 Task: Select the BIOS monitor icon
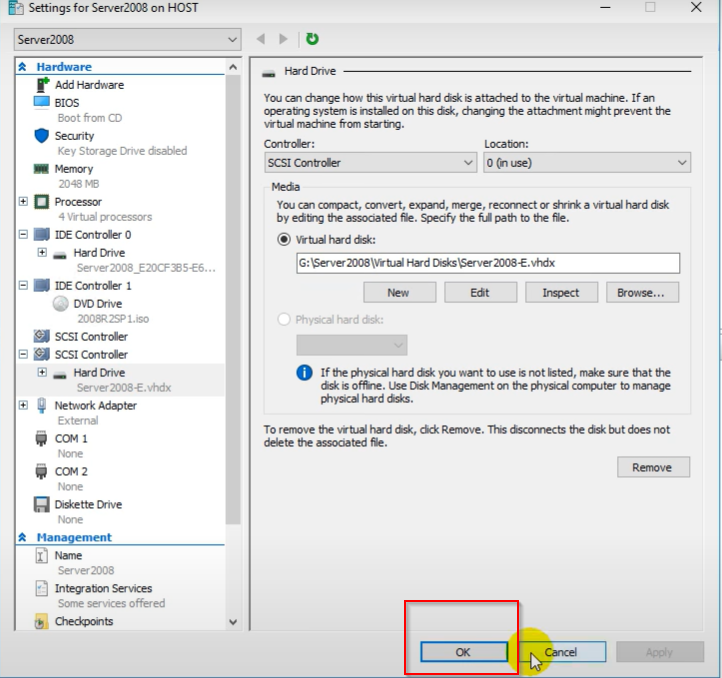click(x=41, y=102)
